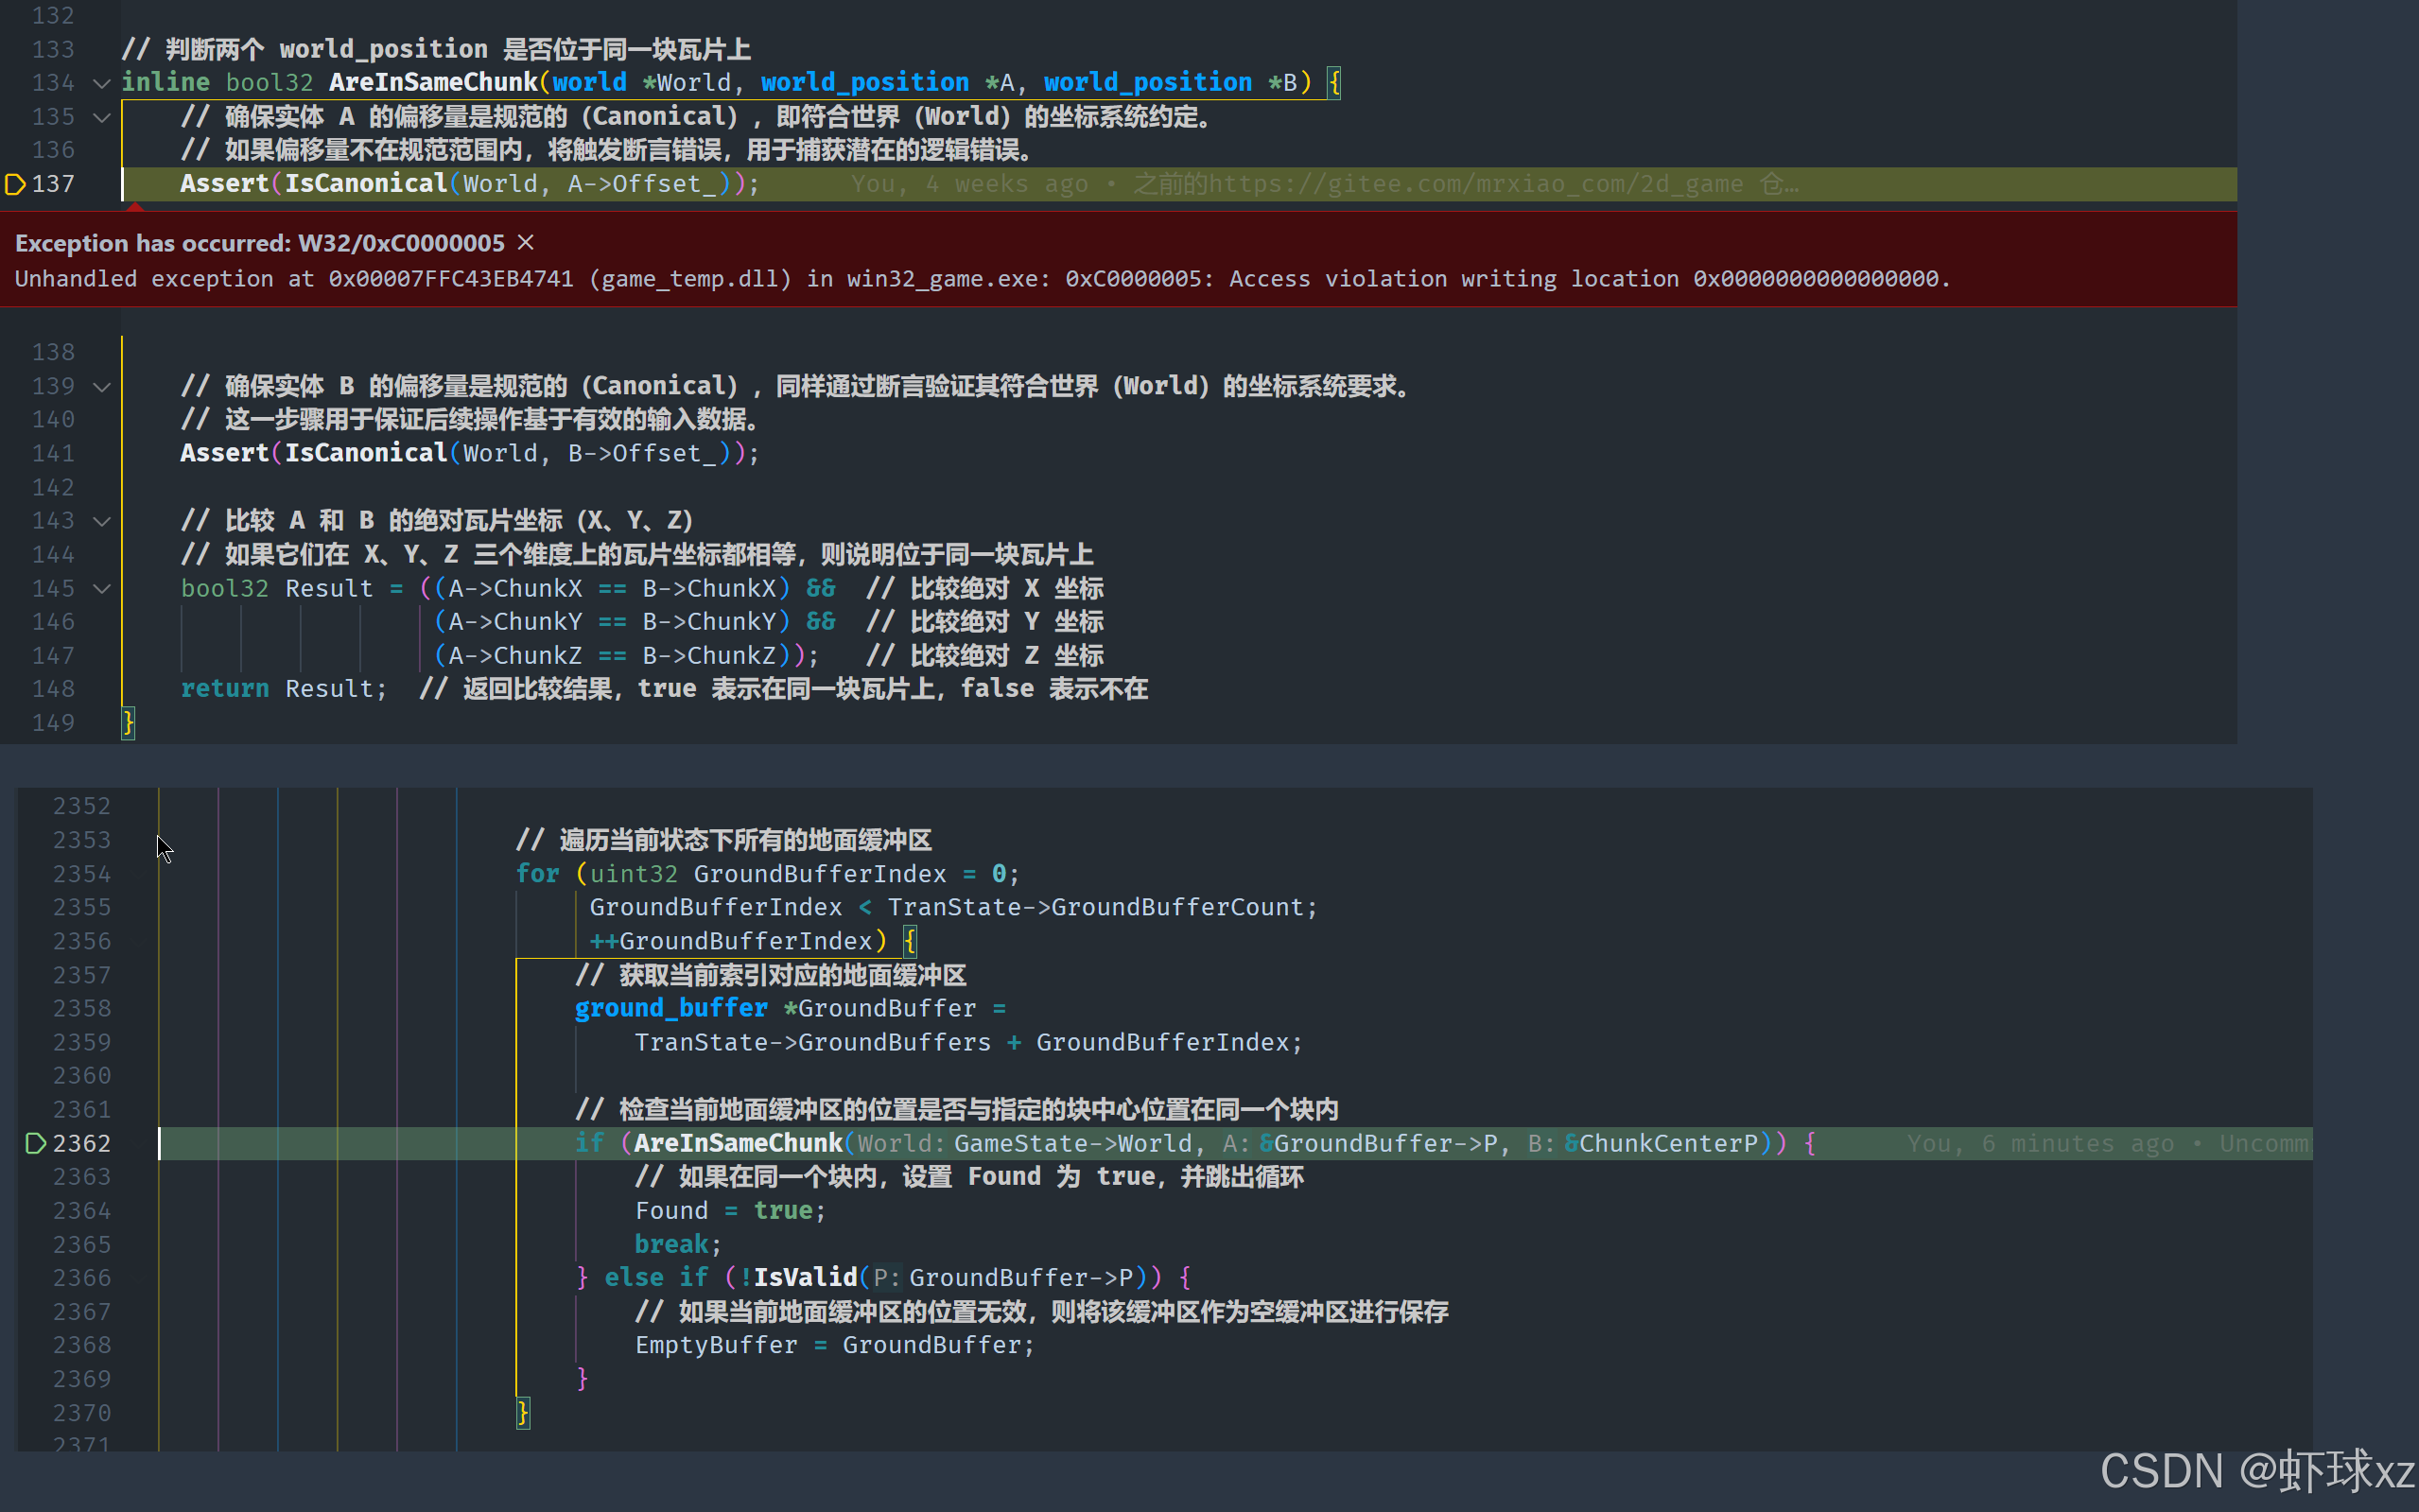Click the Assert call on line 137
2419x1512 pixels.
click(x=224, y=184)
